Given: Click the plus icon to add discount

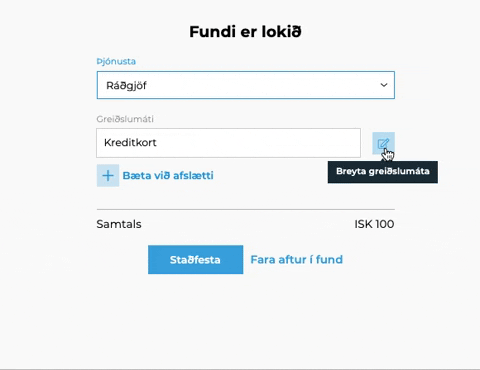Looking at the screenshot, I should pos(108,175).
